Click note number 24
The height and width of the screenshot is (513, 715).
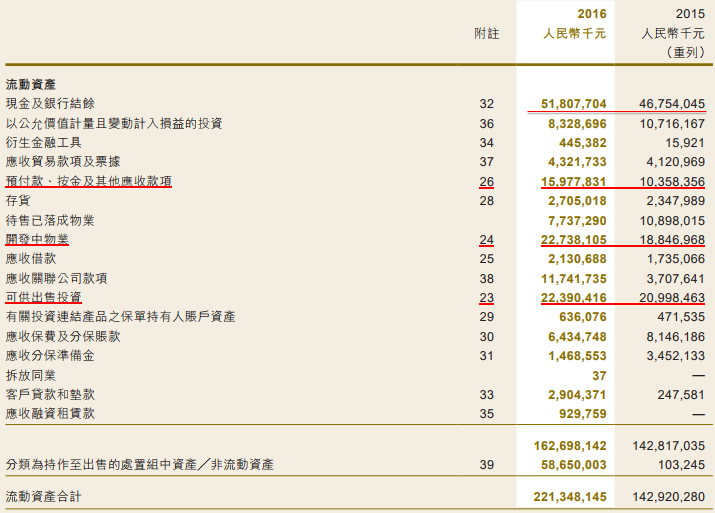[x=486, y=240]
